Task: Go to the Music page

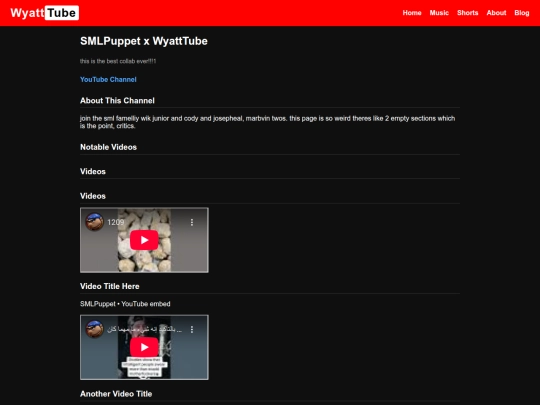Action: click(439, 13)
